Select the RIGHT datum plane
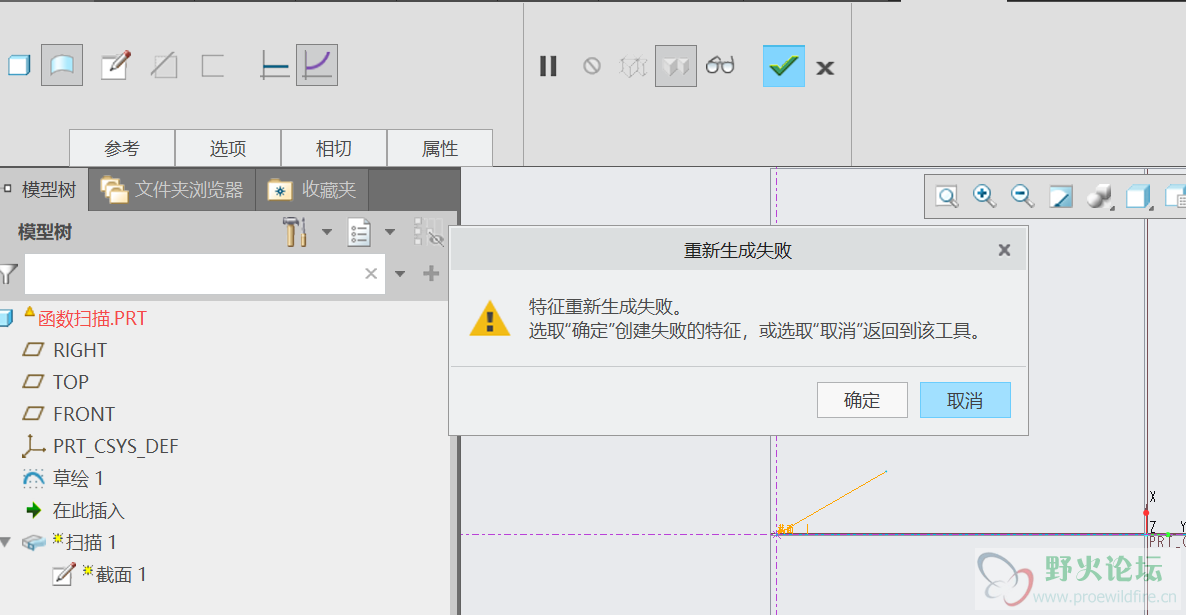1186x615 pixels. 79,350
